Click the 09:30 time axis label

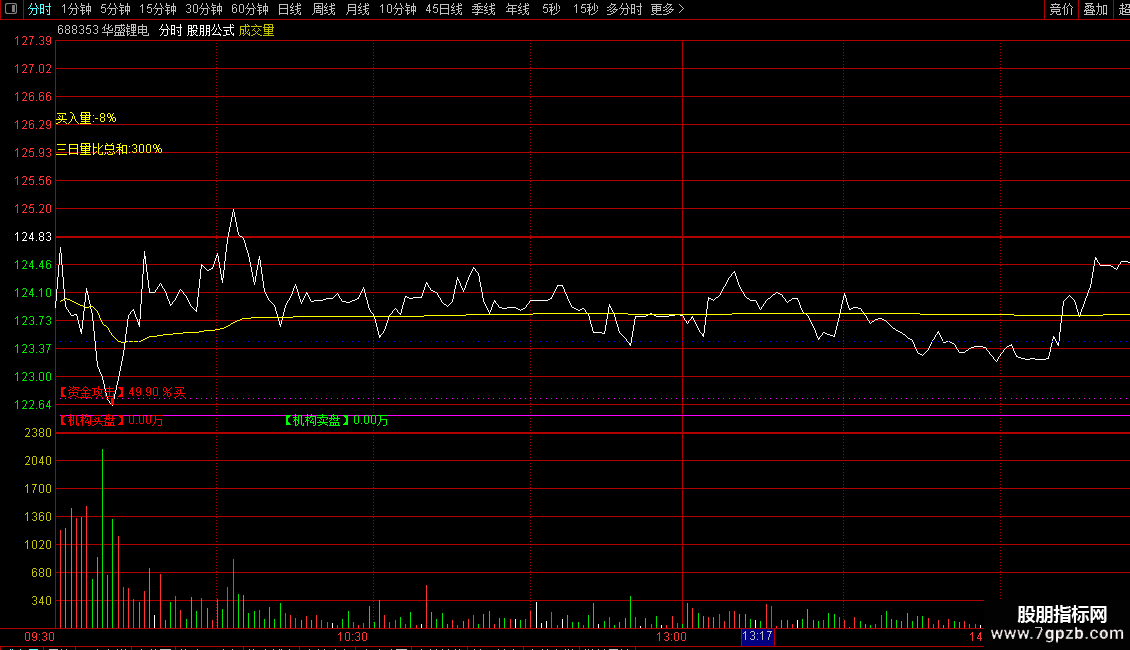40,636
